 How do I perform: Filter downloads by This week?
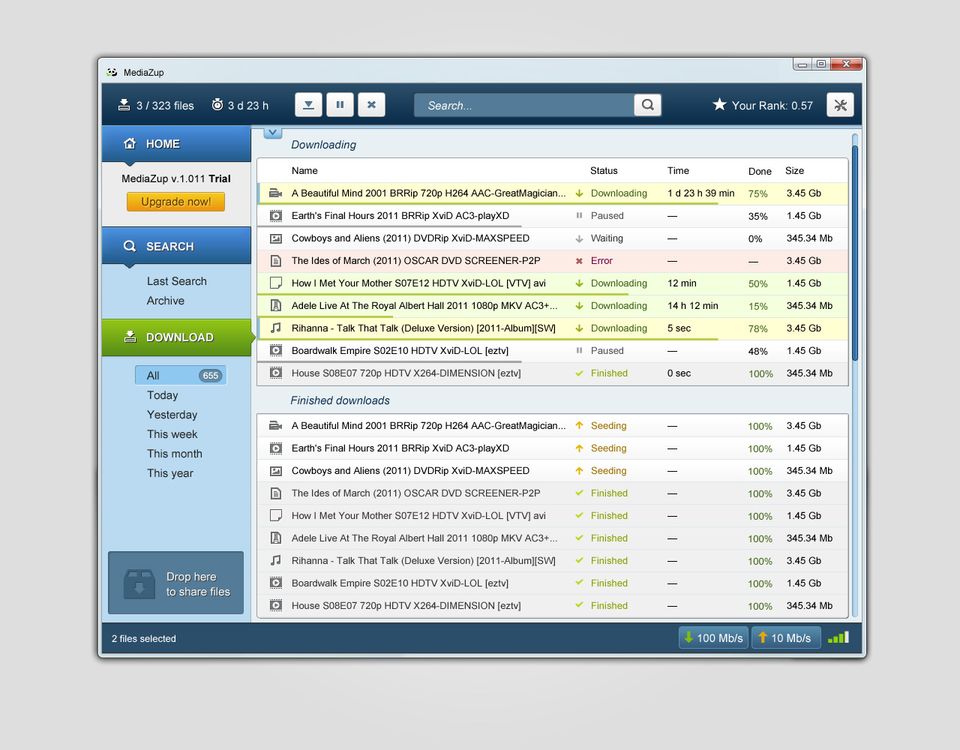tap(172, 434)
